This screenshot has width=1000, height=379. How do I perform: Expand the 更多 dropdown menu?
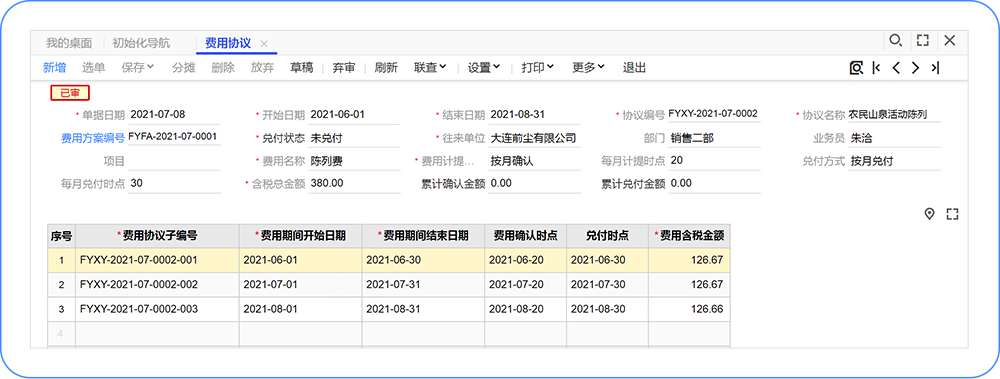coord(588,68)
